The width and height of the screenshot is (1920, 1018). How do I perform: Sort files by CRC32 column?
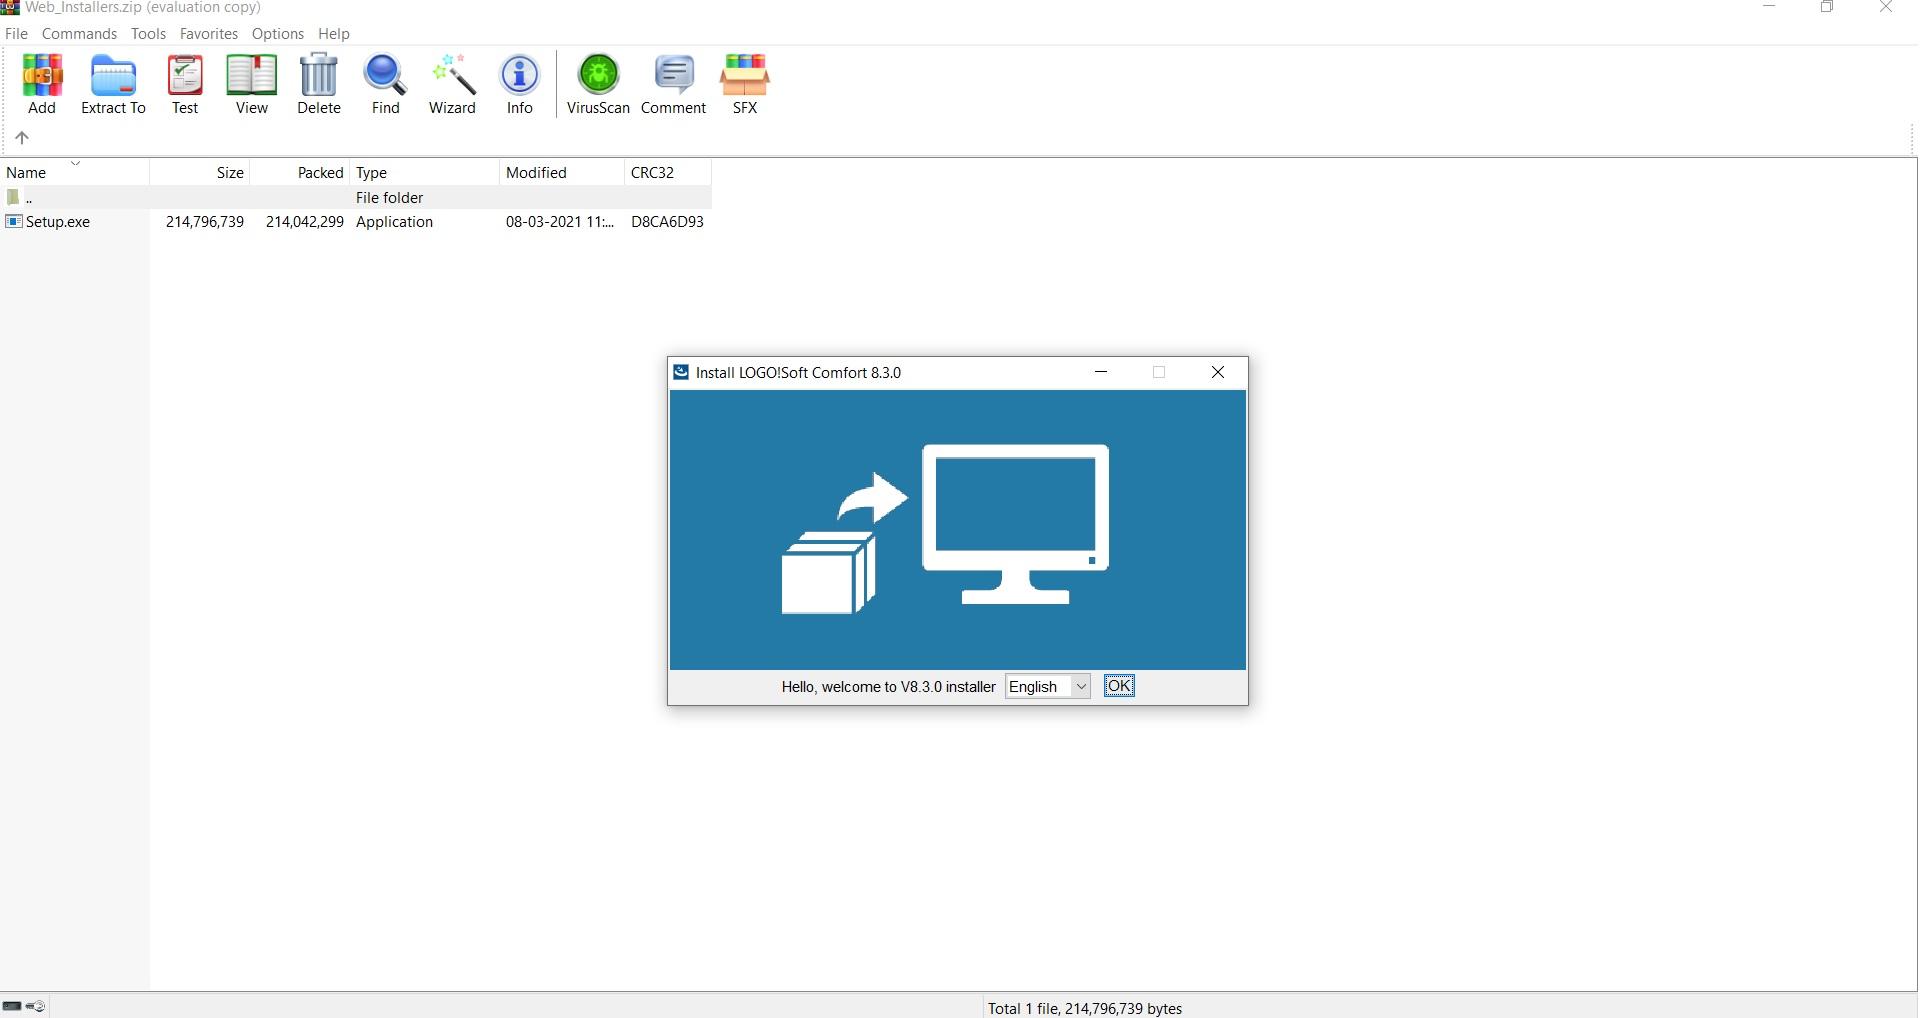[x=668, y=172]
